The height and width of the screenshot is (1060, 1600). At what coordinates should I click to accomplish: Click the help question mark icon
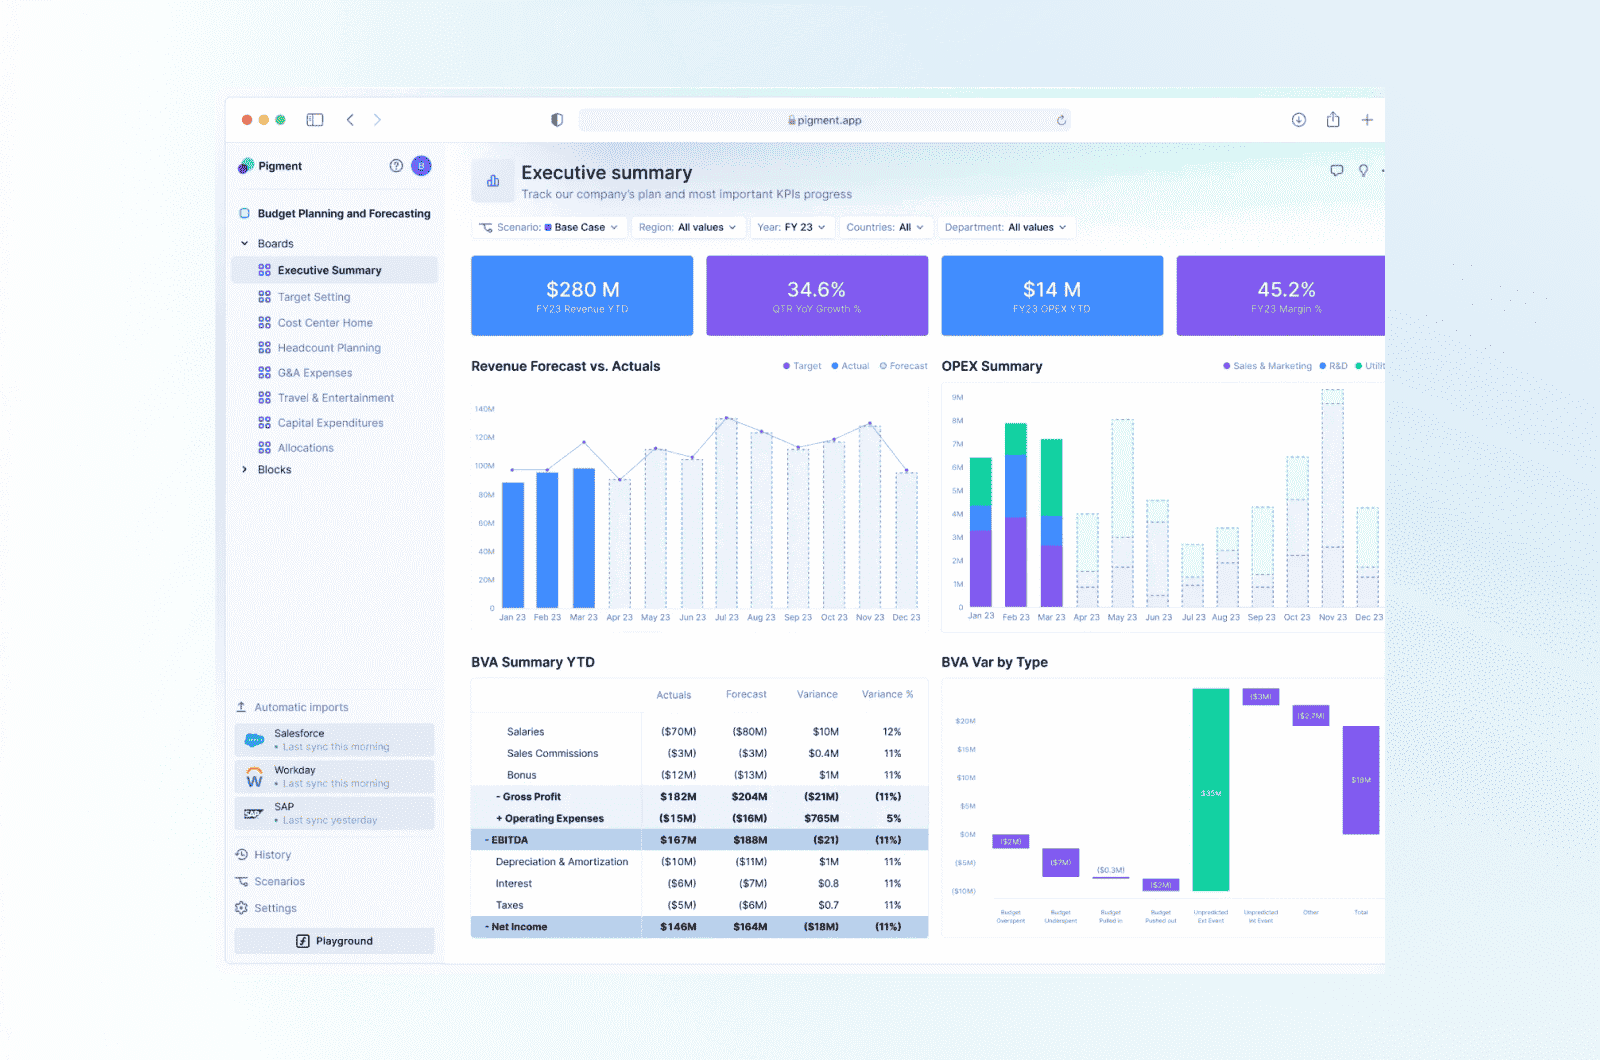pos(396,166)
